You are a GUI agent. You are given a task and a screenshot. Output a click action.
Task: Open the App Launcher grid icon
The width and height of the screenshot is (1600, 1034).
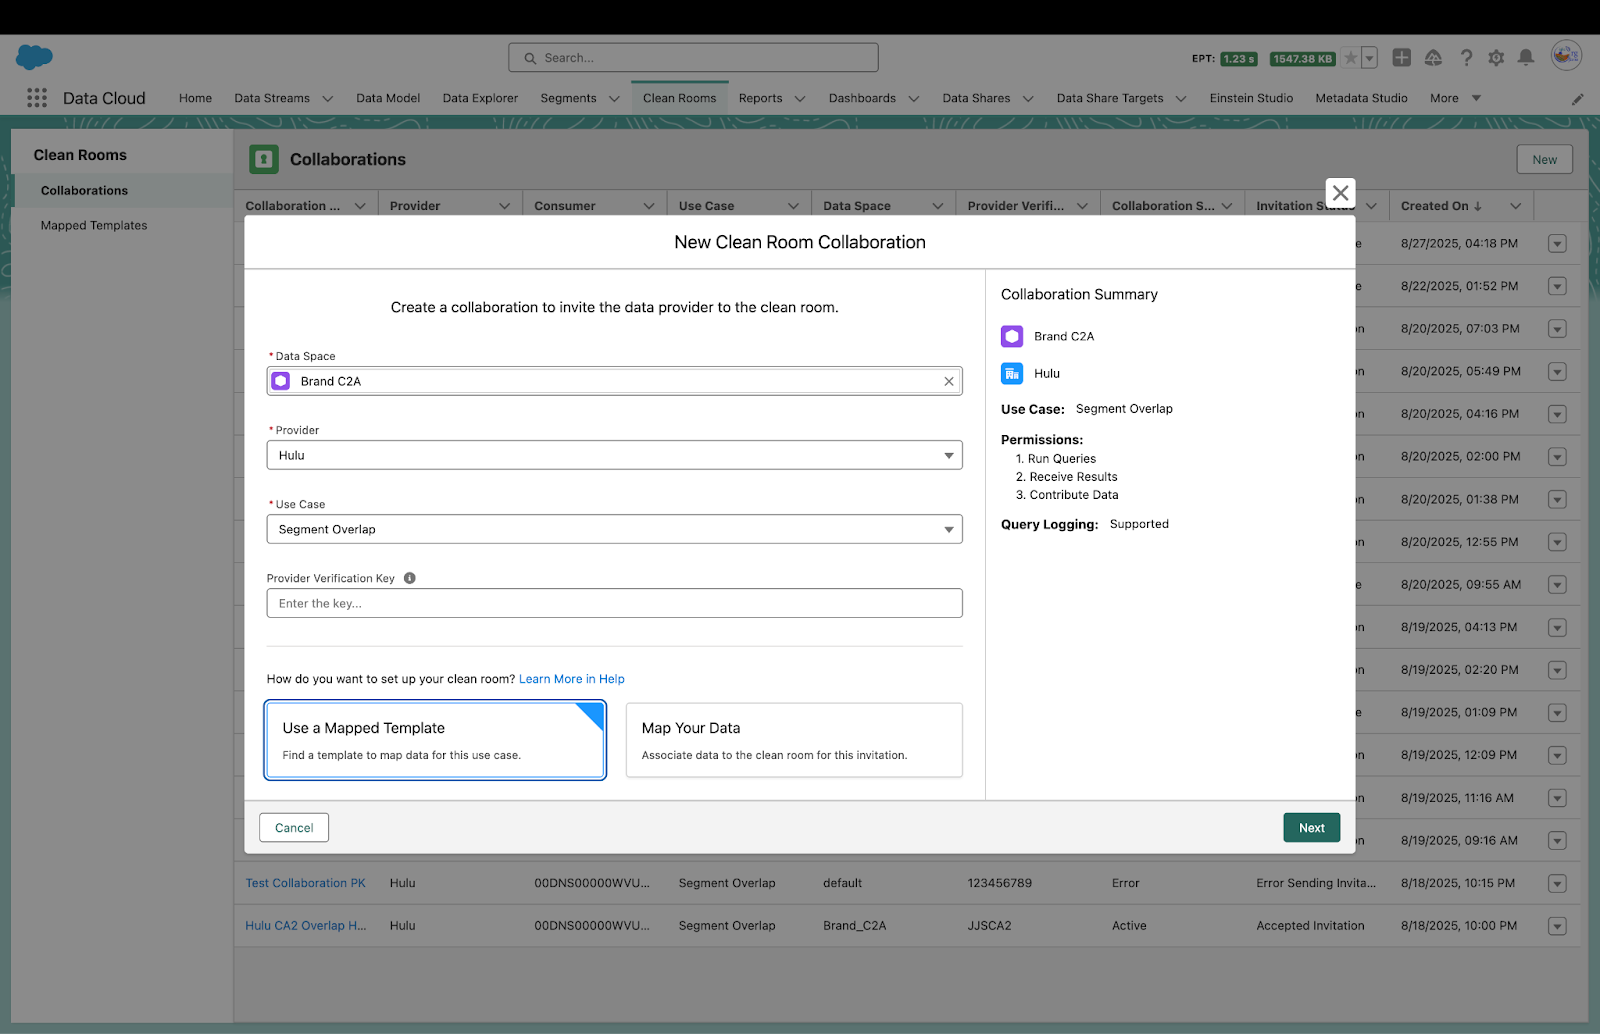[37, 98]
